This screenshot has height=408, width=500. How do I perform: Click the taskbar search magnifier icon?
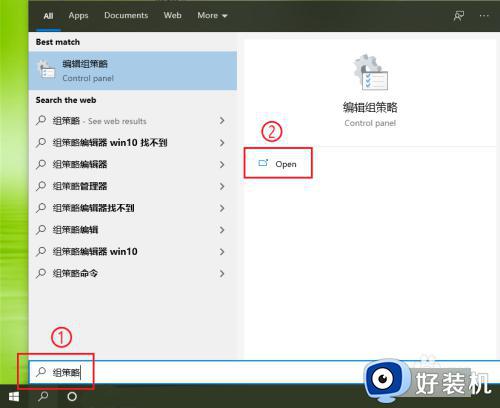43,397
